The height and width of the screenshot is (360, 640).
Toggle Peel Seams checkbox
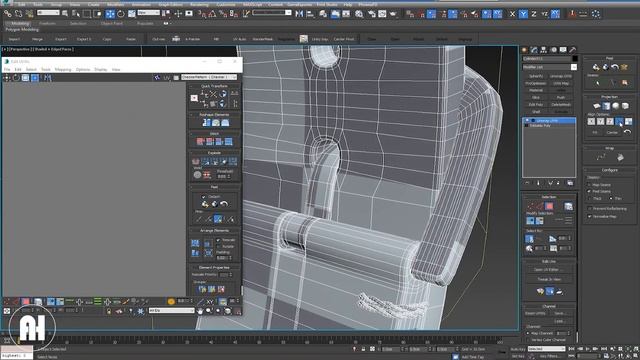pos(589,191)
